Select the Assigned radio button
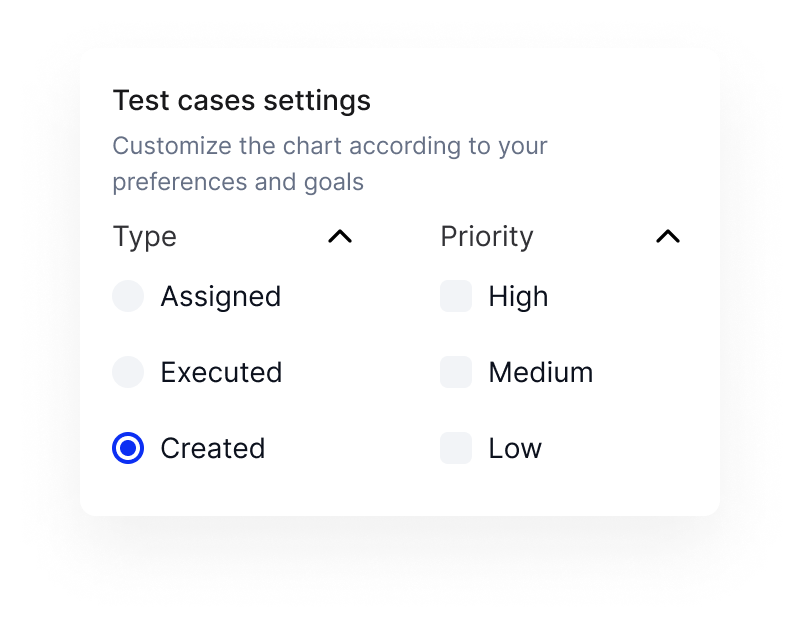 pos(128,296)
